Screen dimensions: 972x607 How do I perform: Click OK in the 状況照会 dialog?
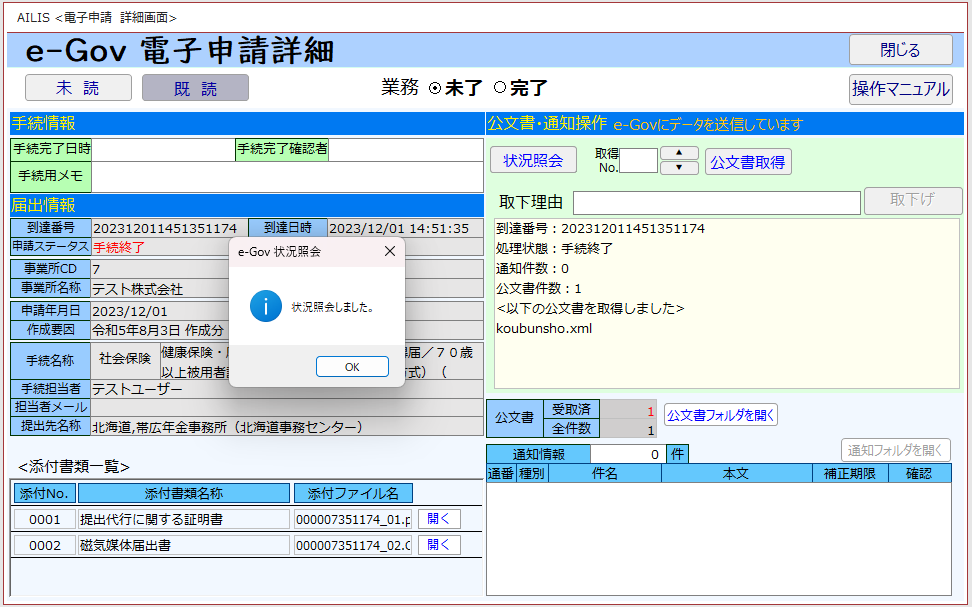click(352, 367)
